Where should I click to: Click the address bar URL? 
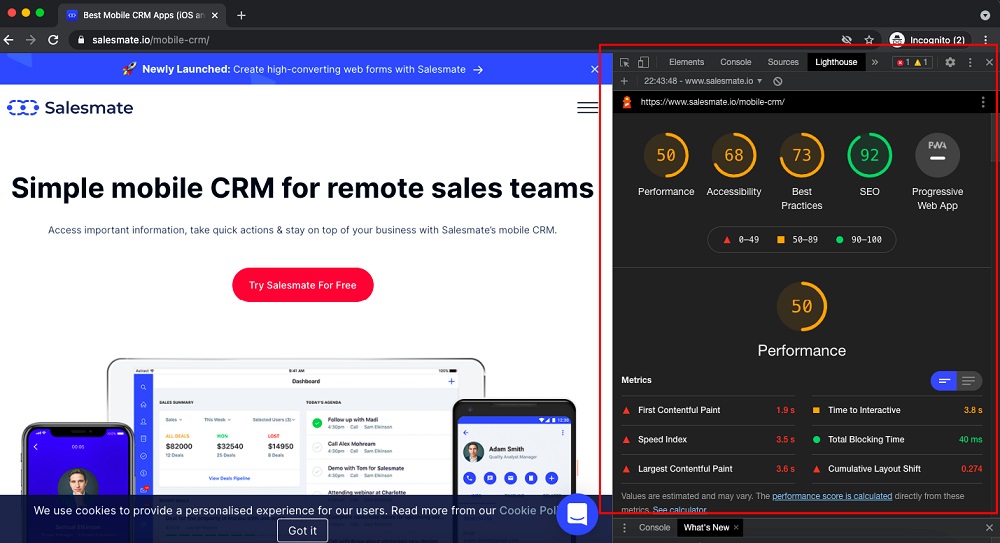(151, 40)
